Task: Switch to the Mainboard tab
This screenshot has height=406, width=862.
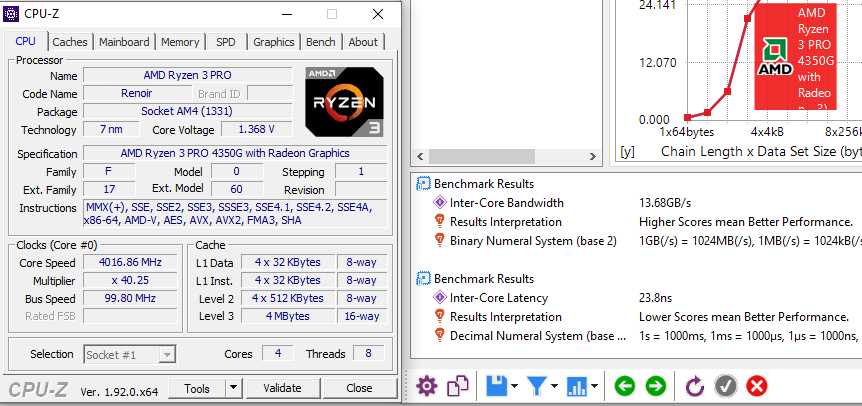Action: [124, 42]
